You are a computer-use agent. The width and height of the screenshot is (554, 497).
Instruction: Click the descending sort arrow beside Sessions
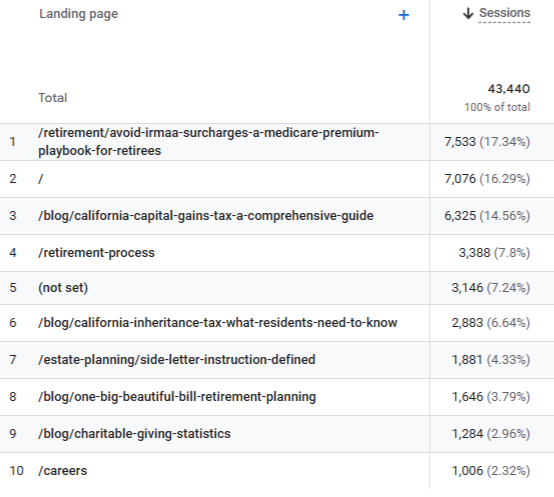coord(468,13)
